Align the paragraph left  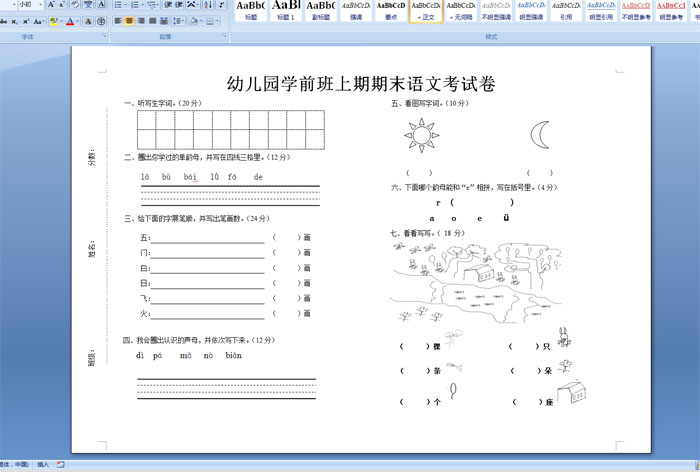(118, 21)
